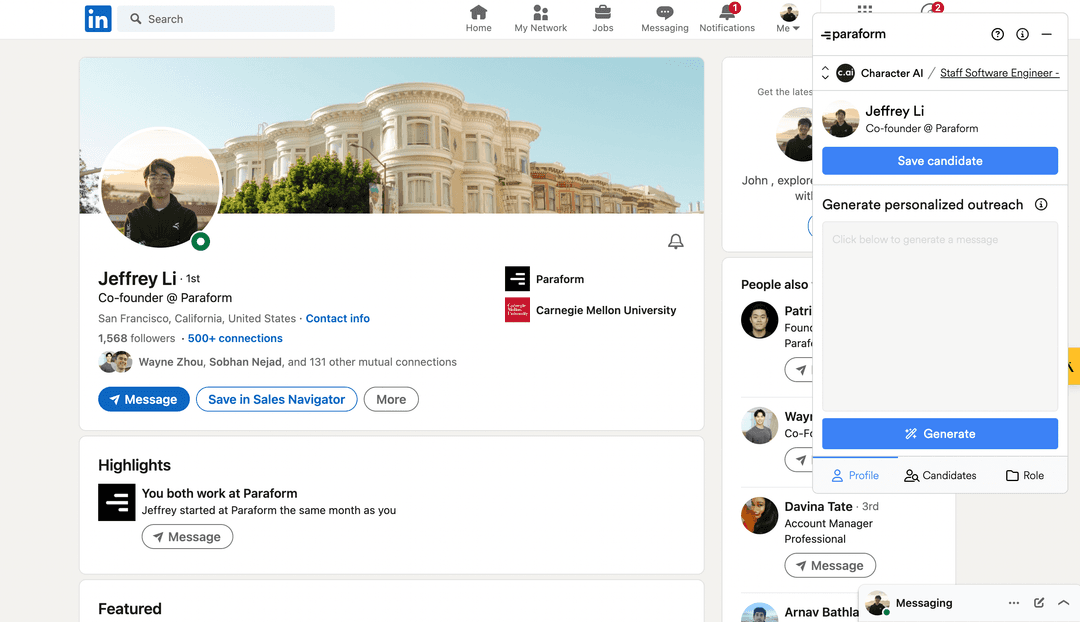
Task: Switch to the Candidates tab in Paraform
Action: [x=939, y=475]
